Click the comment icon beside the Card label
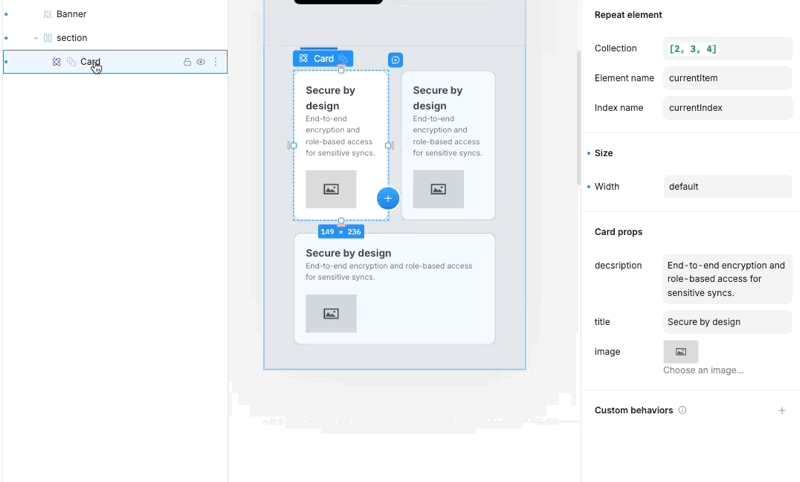800x482 pixels. [396, 60]
